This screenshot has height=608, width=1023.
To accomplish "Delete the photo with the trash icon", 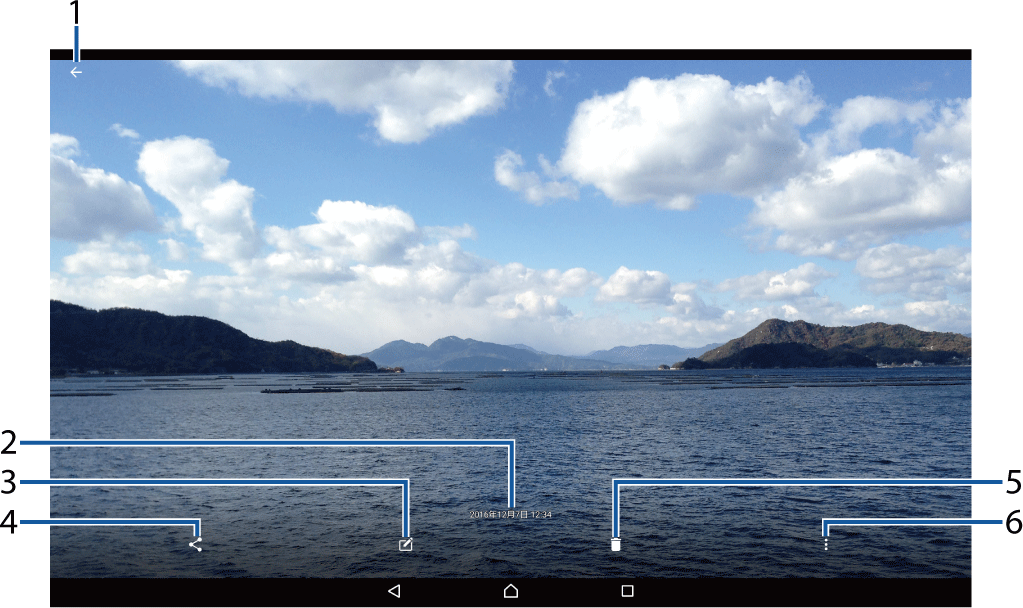I will [616, 545].
